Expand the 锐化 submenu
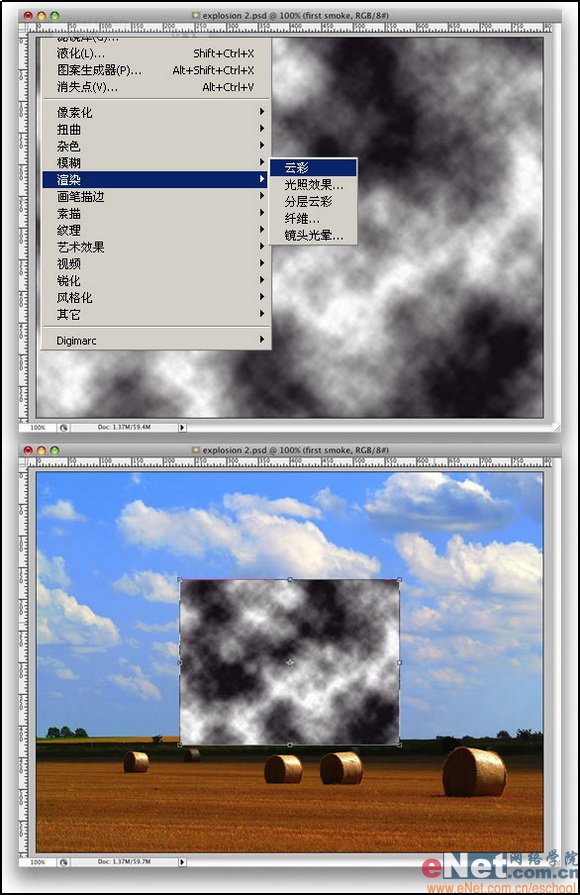The image size is (580, 895). tap(156, 280)
